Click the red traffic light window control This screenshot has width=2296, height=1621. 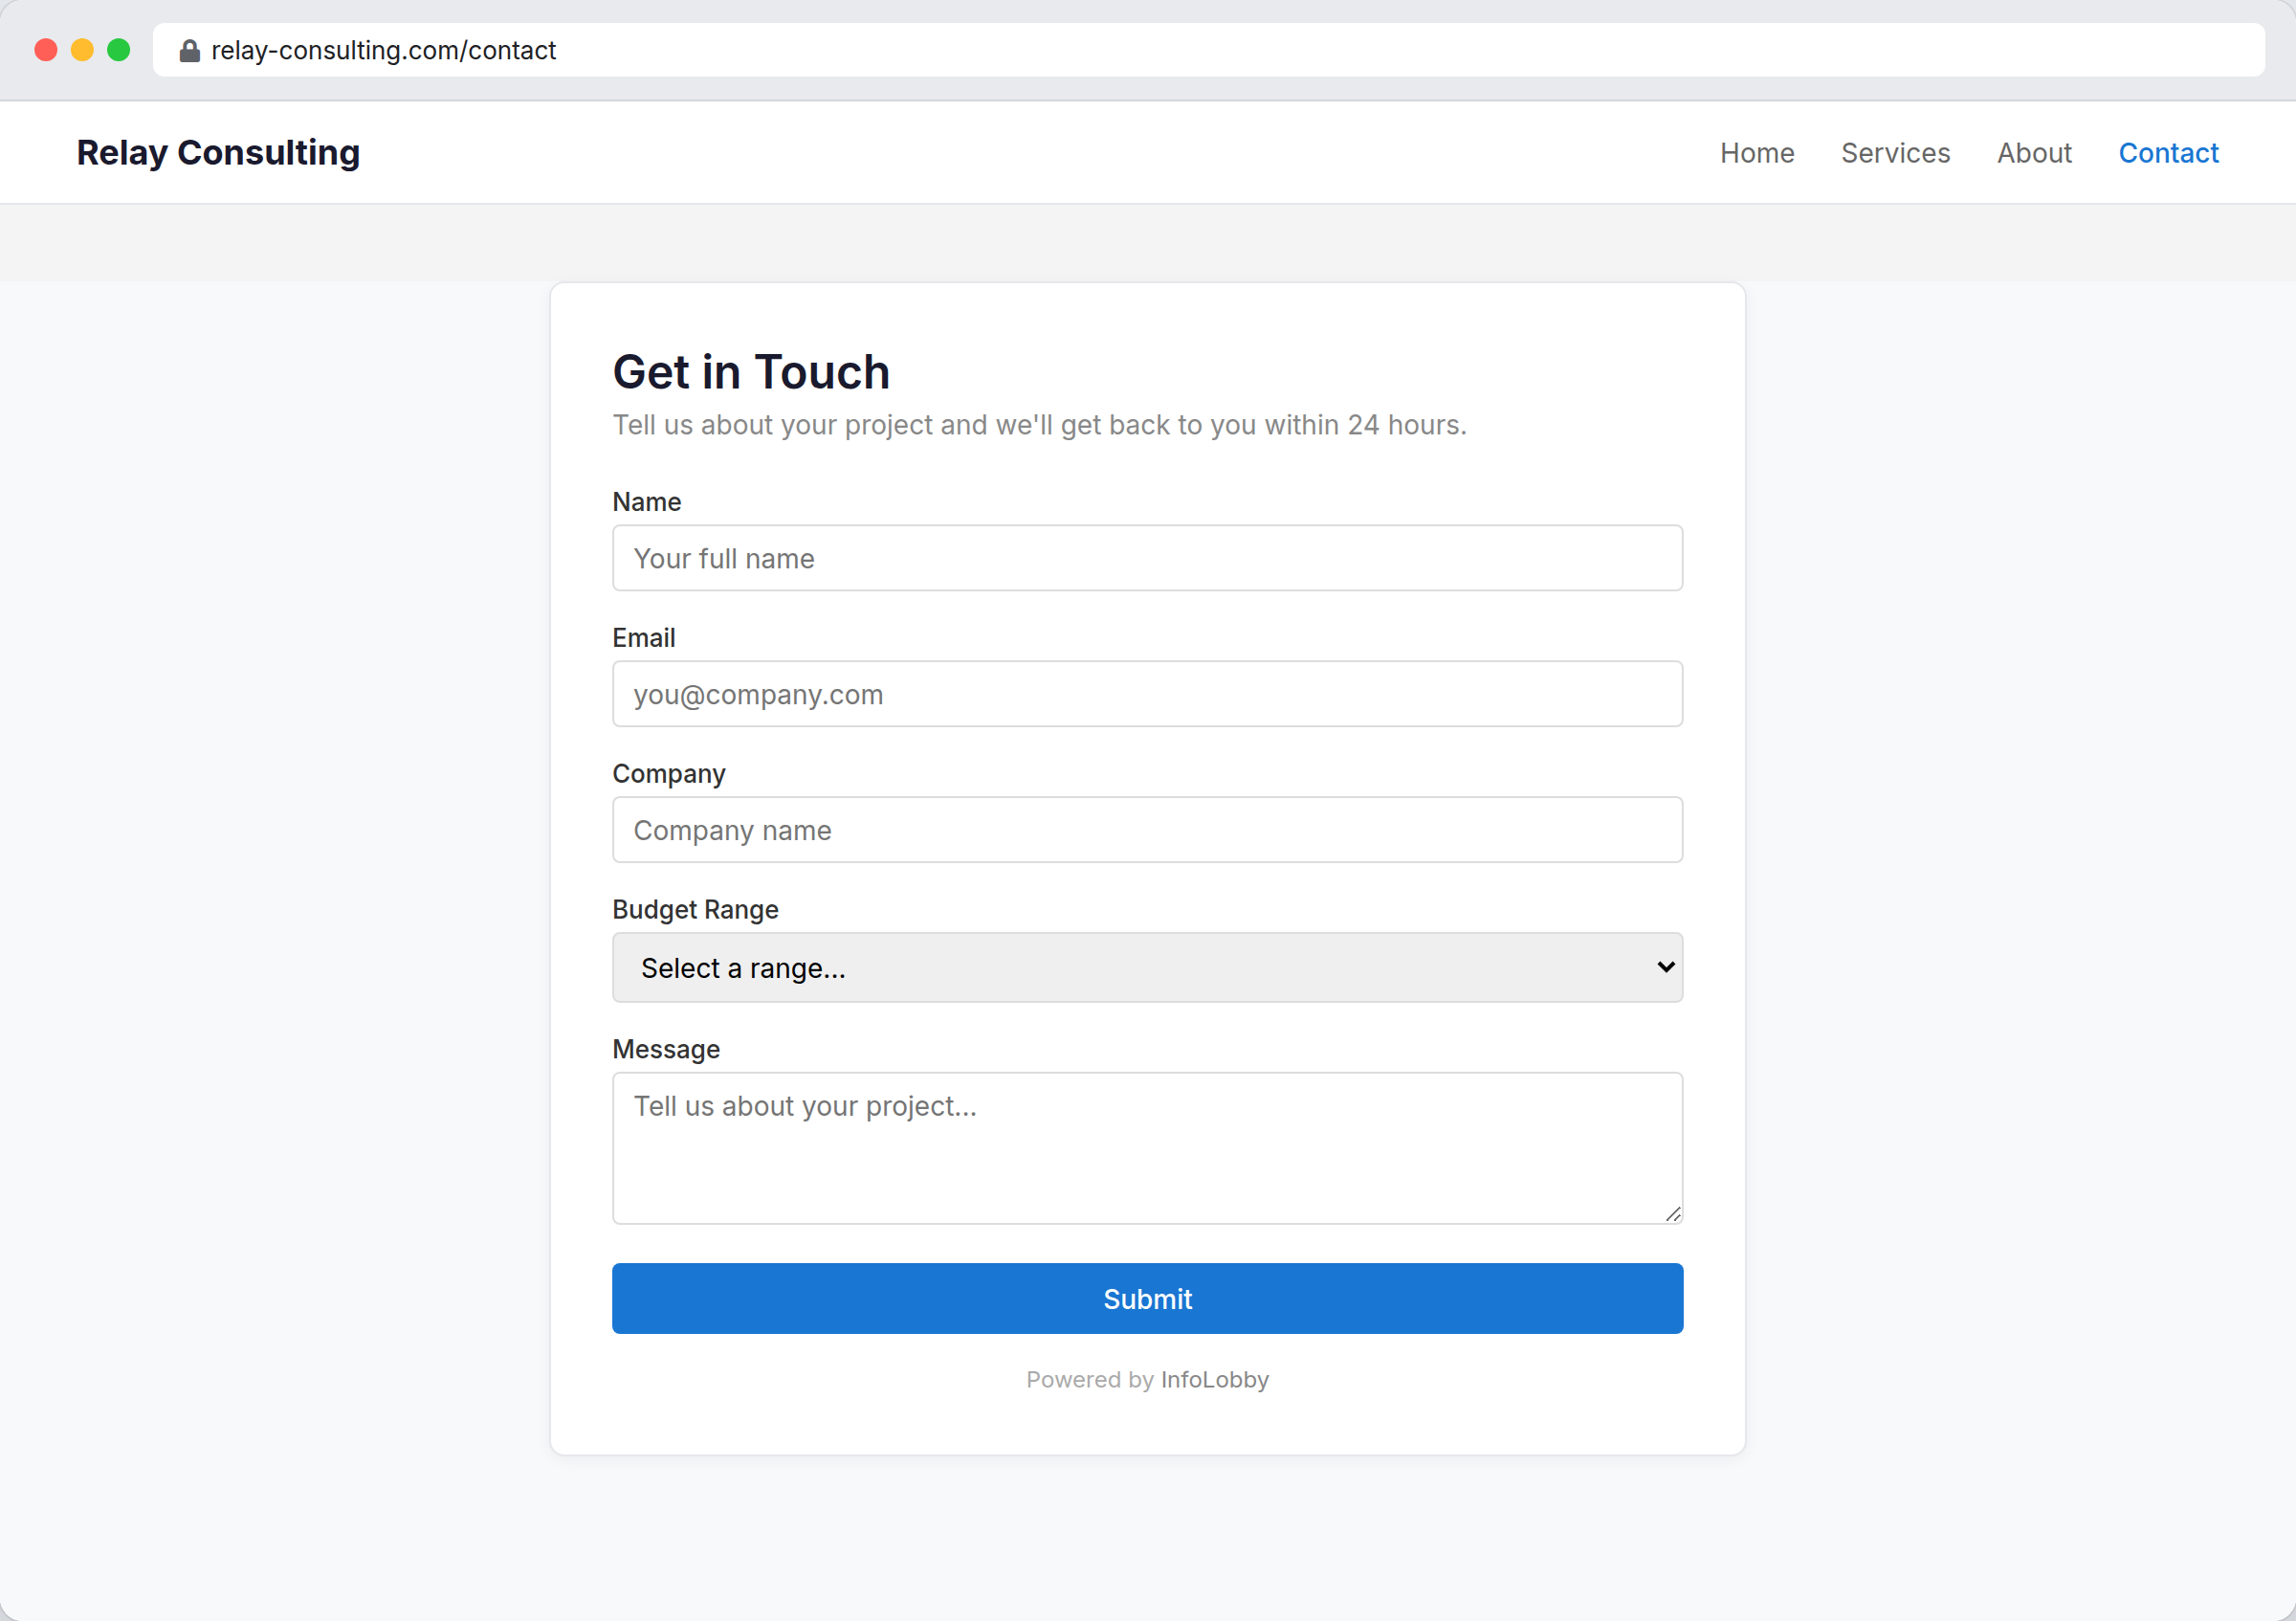(45, 49)
